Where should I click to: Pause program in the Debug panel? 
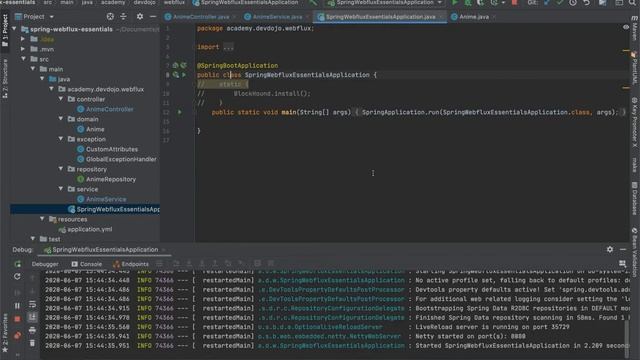[17, 305]
